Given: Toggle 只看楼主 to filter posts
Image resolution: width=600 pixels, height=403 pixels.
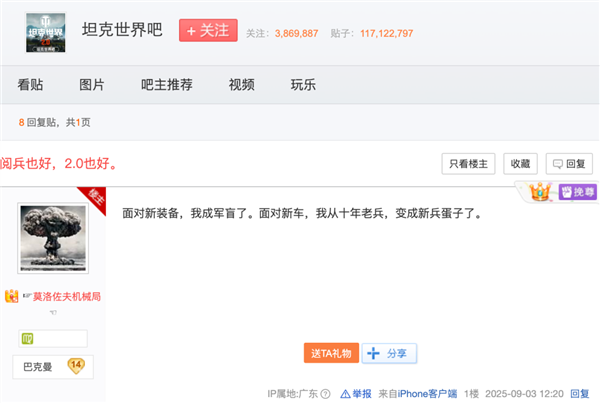Looking at the screenshot, I should coord(469,163).
